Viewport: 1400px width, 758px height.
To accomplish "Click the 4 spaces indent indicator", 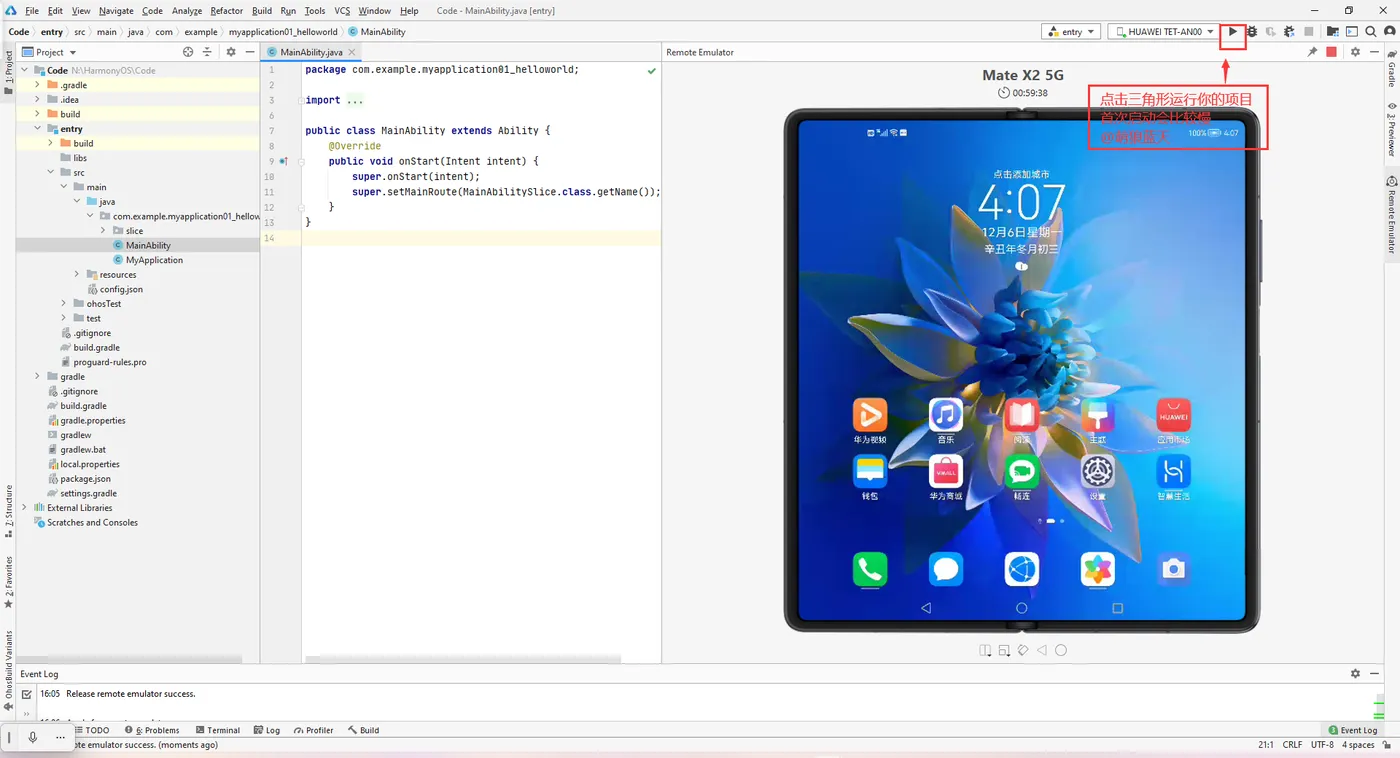I will point(1358,745).
